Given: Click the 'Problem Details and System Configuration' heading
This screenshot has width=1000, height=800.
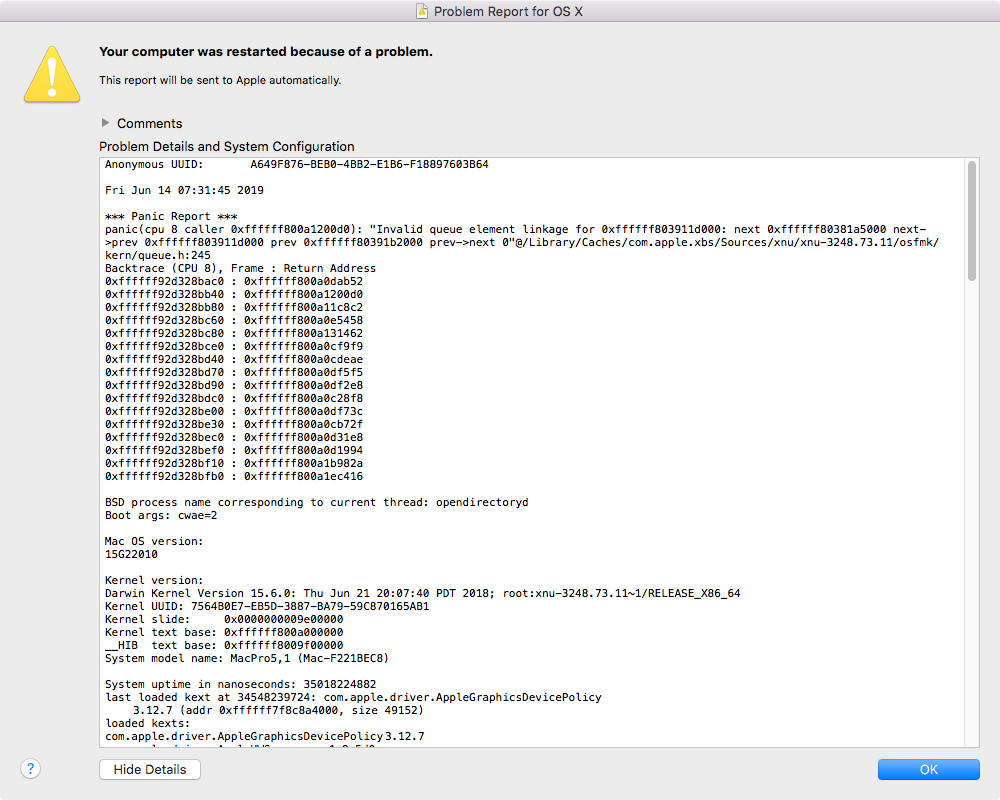Looking at the screenshot, I should click(x=226, y=147).
